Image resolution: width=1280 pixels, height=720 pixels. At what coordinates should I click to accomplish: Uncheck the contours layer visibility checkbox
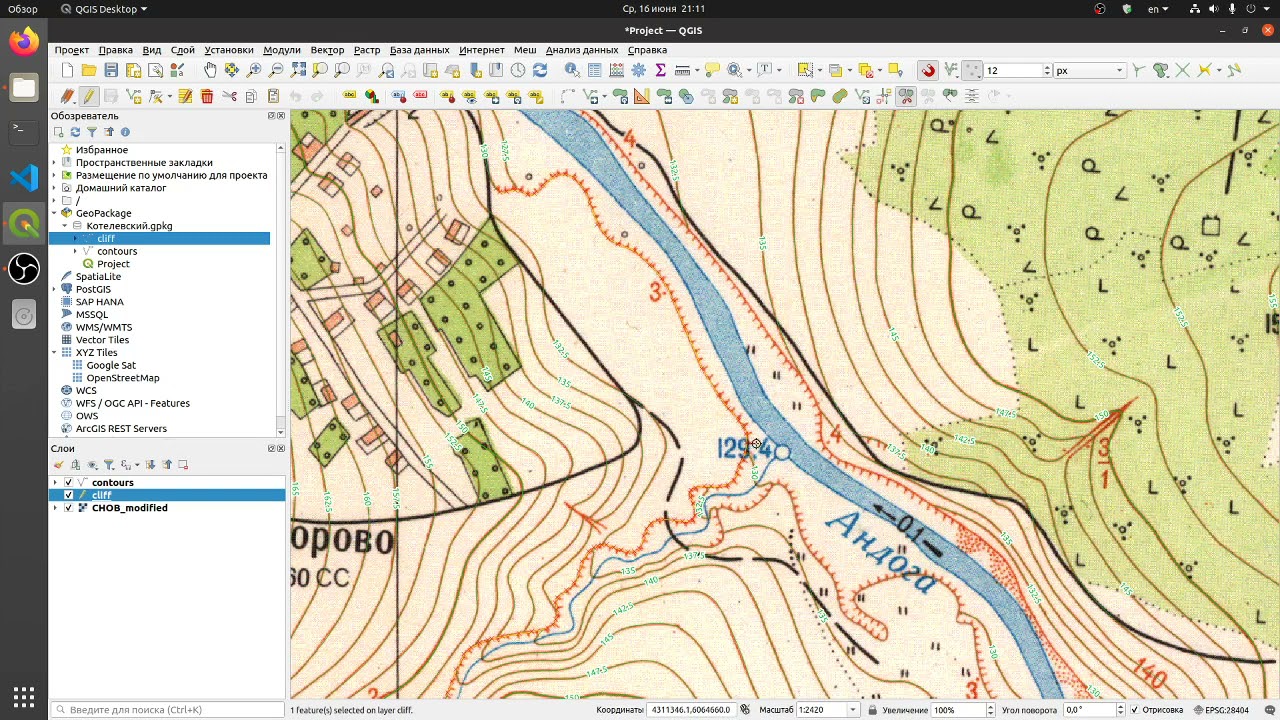click(x=68, y=483)
